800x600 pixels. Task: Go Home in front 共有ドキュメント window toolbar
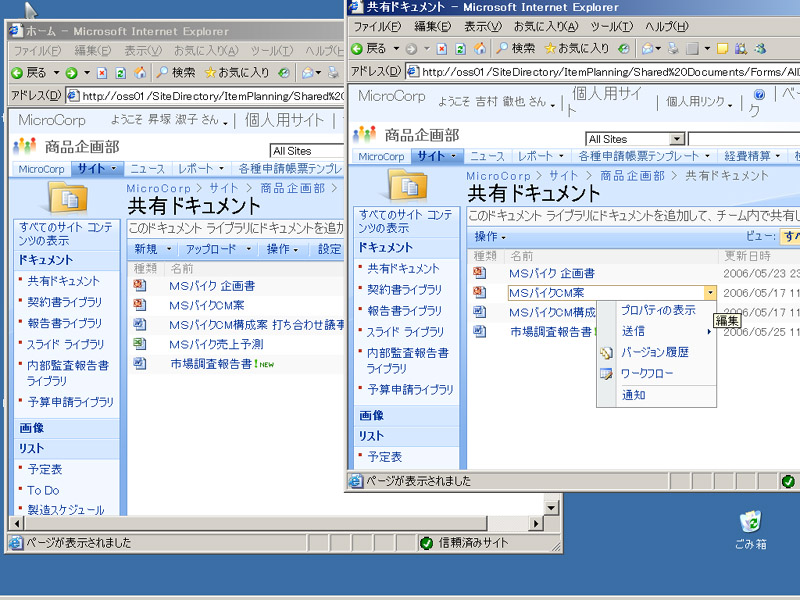coord(480,48)
